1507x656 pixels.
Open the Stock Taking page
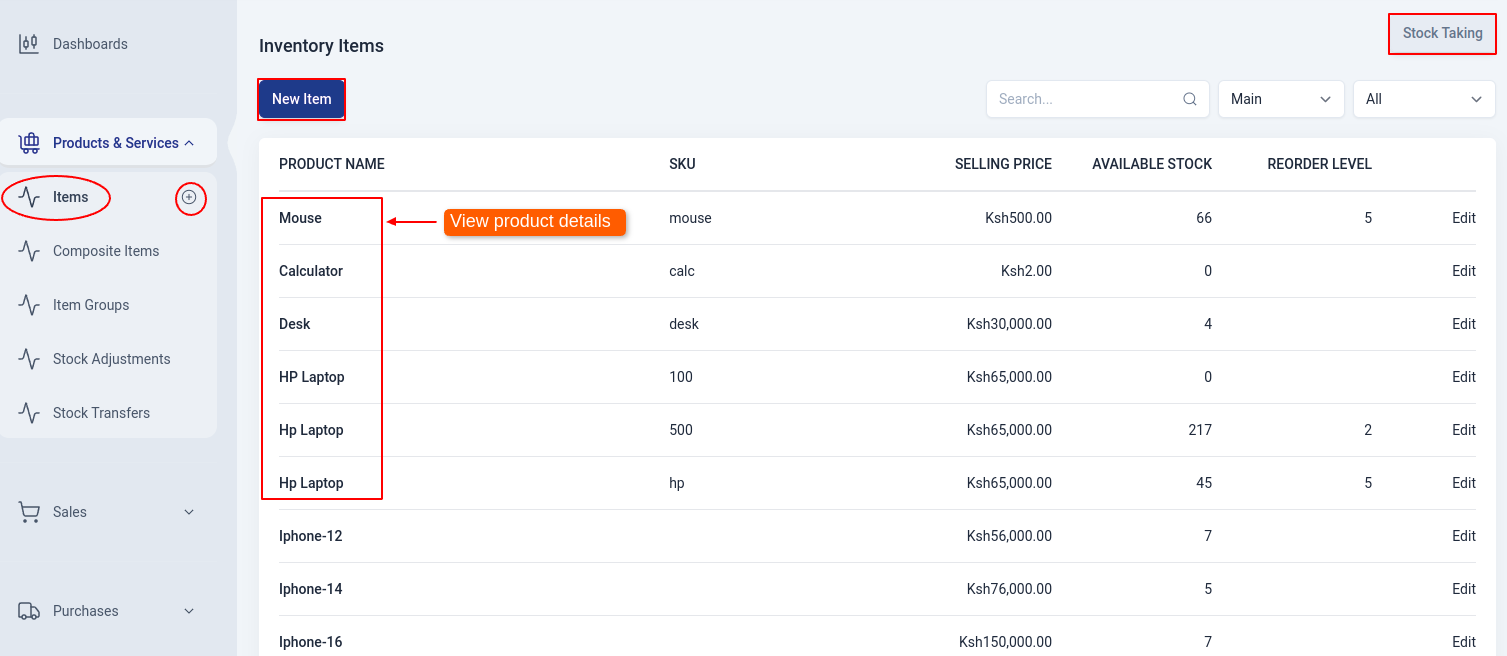(x=1442, y=33)
